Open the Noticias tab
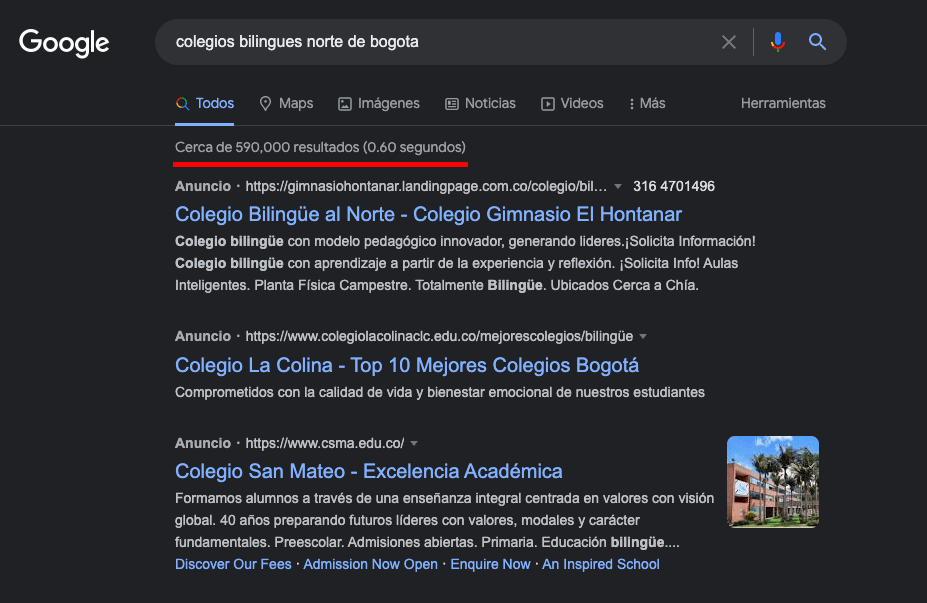Screen dimensions: 927x603 click(x=480, y=103)
